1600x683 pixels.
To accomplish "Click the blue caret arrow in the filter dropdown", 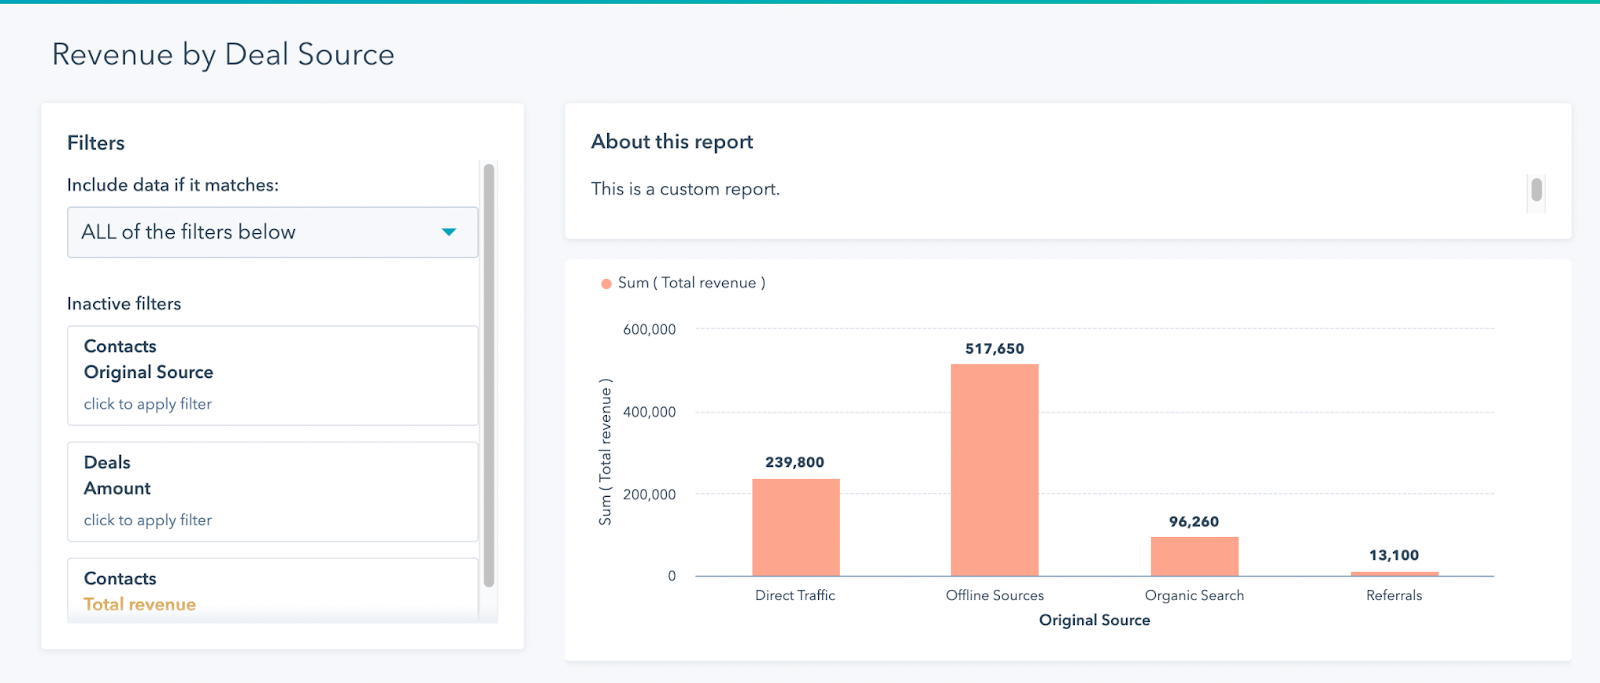I will [x=449, y=232].
